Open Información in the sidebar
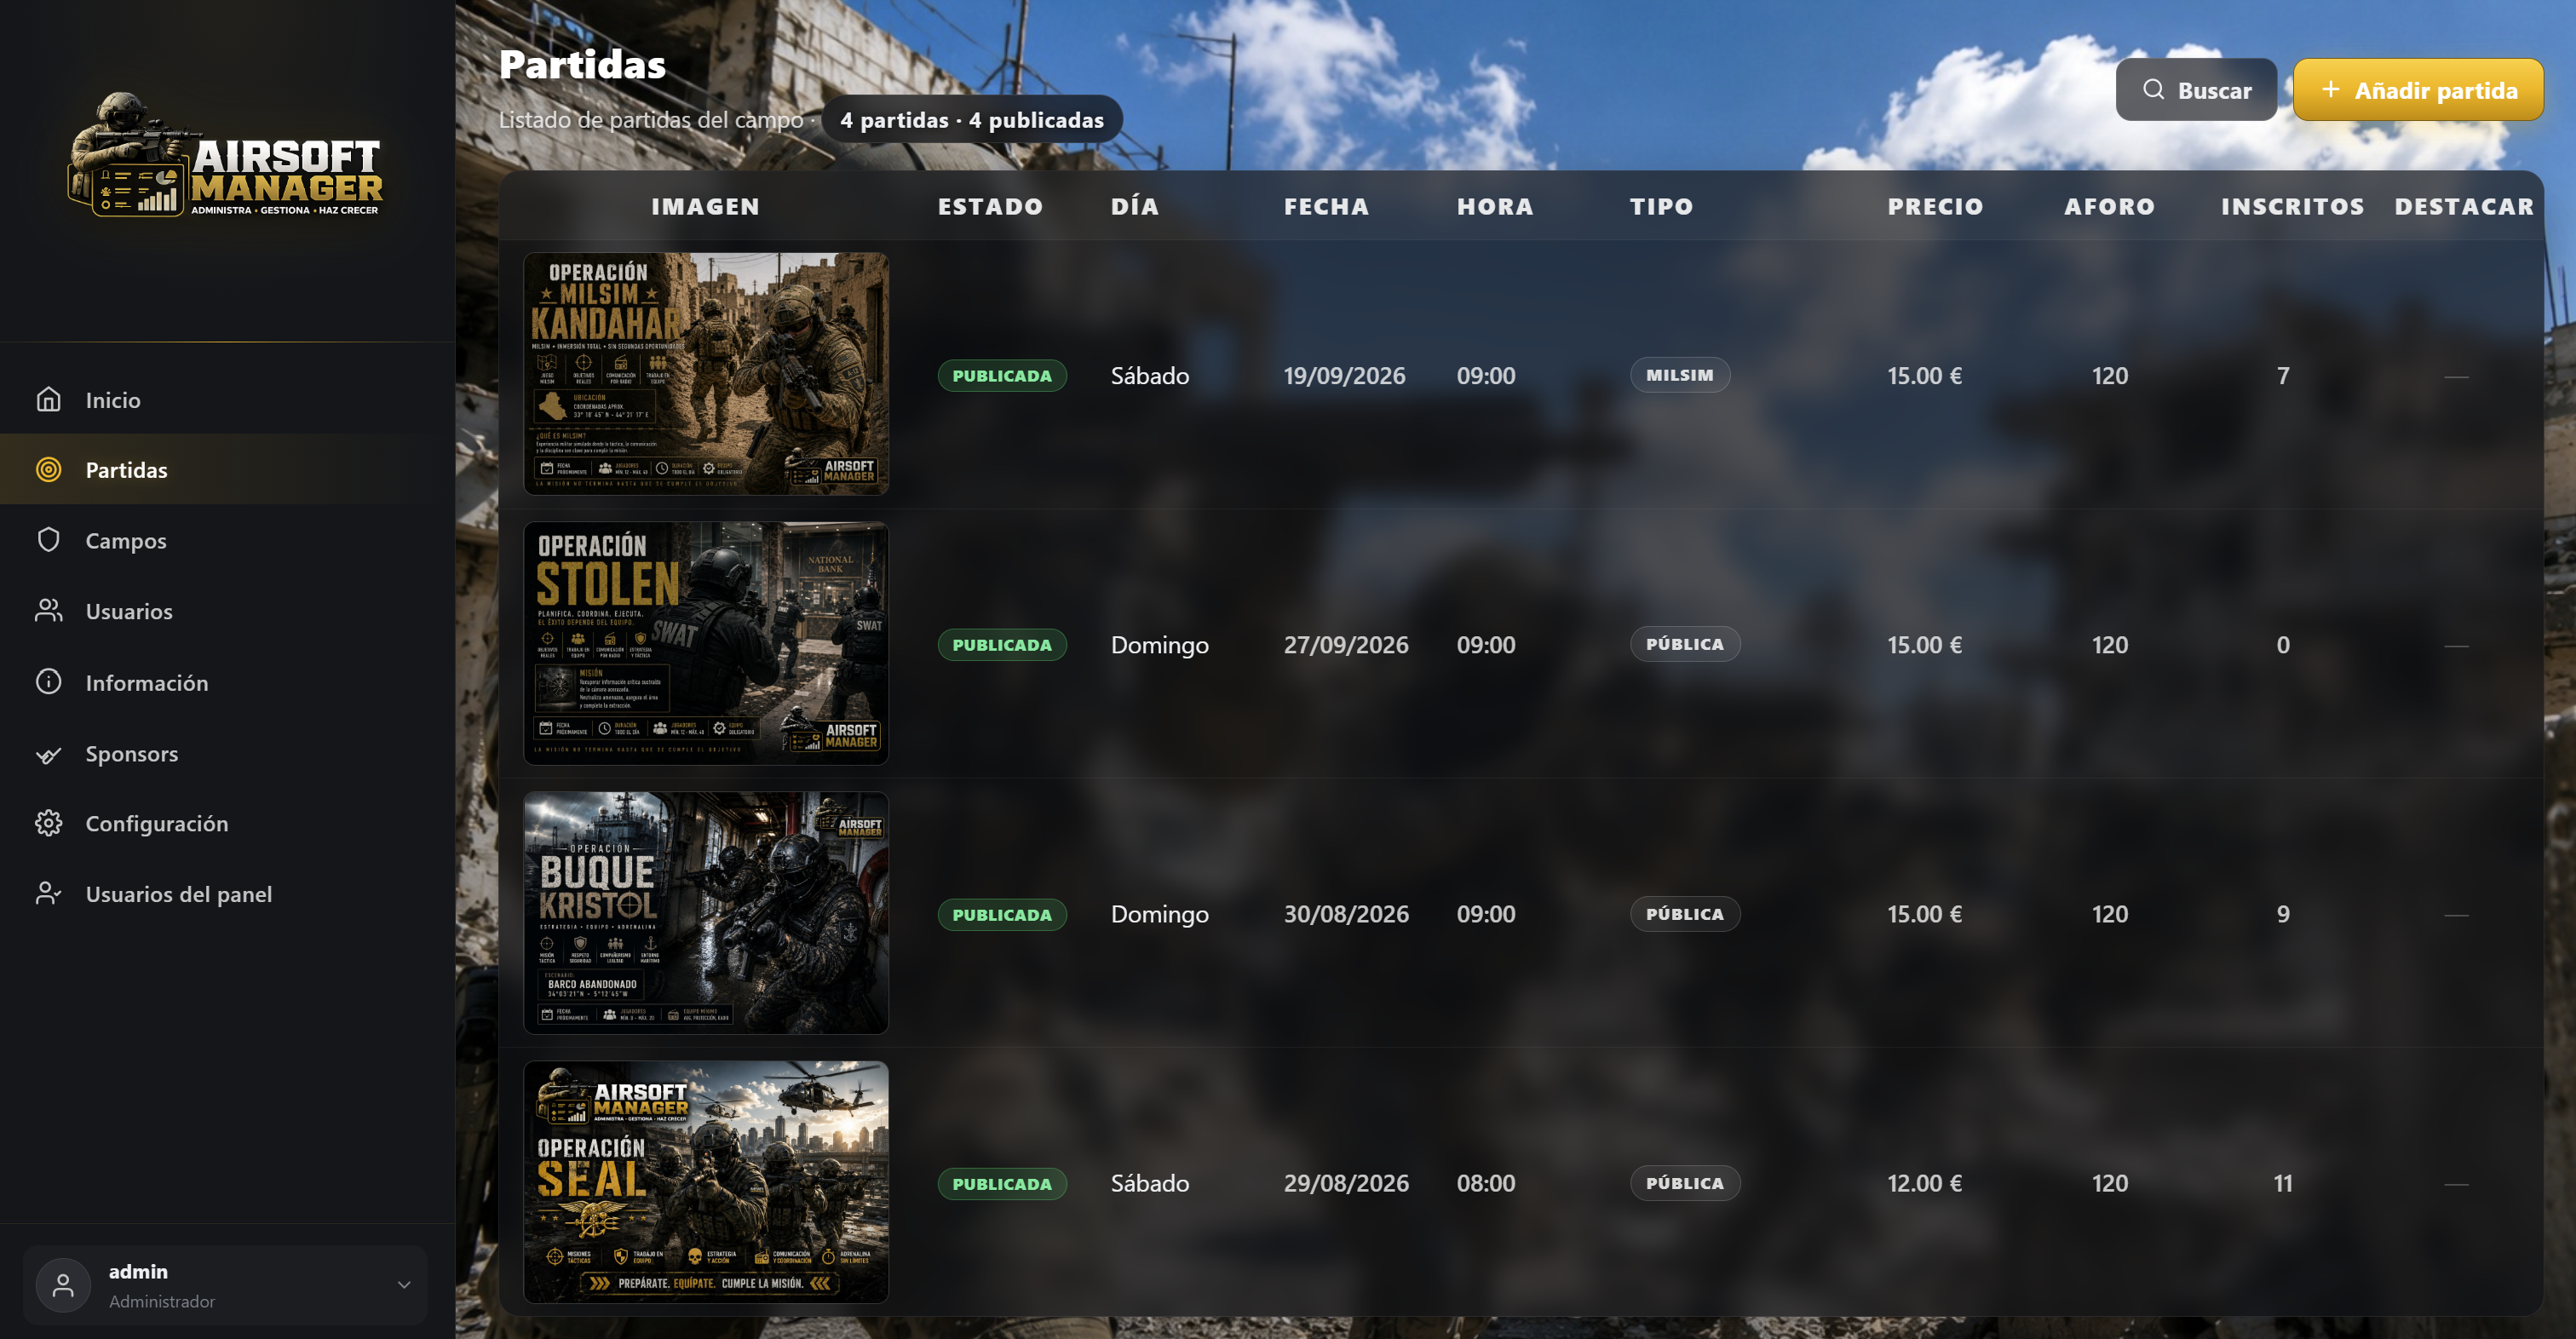 228,682
